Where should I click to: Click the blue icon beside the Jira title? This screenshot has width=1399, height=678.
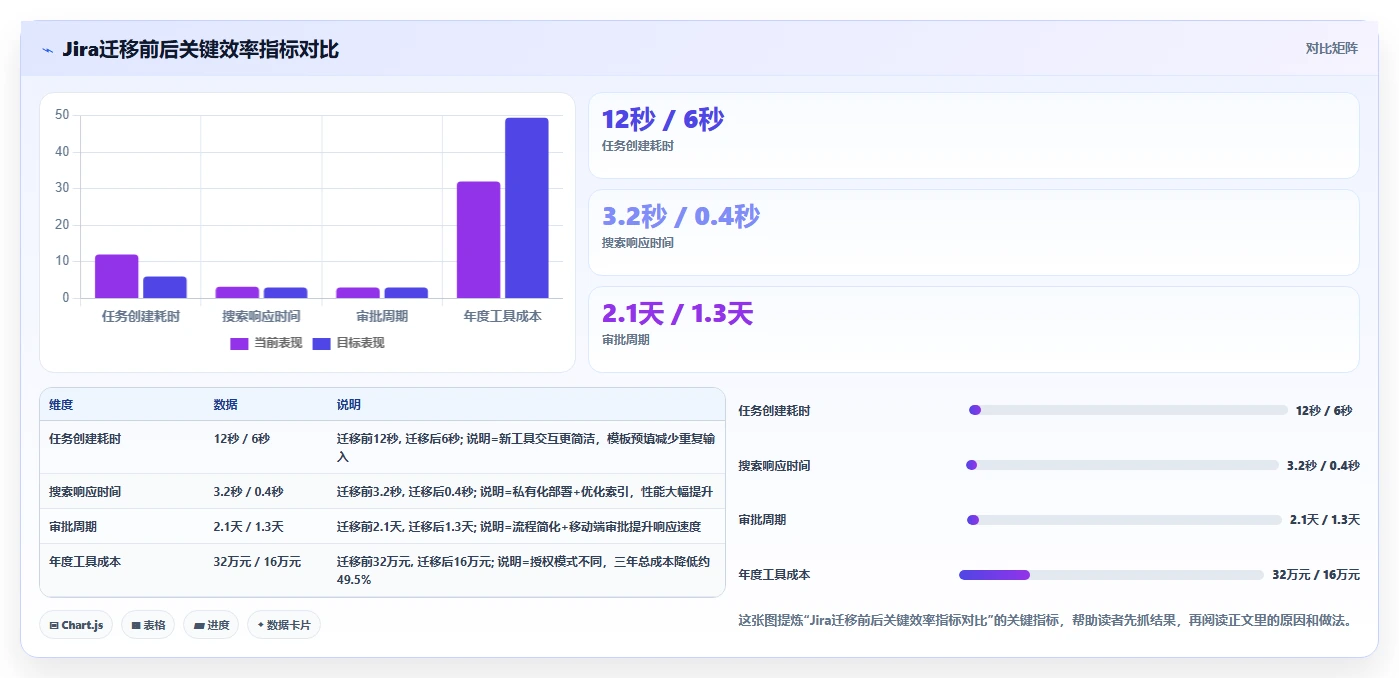[x=47, y=50]
